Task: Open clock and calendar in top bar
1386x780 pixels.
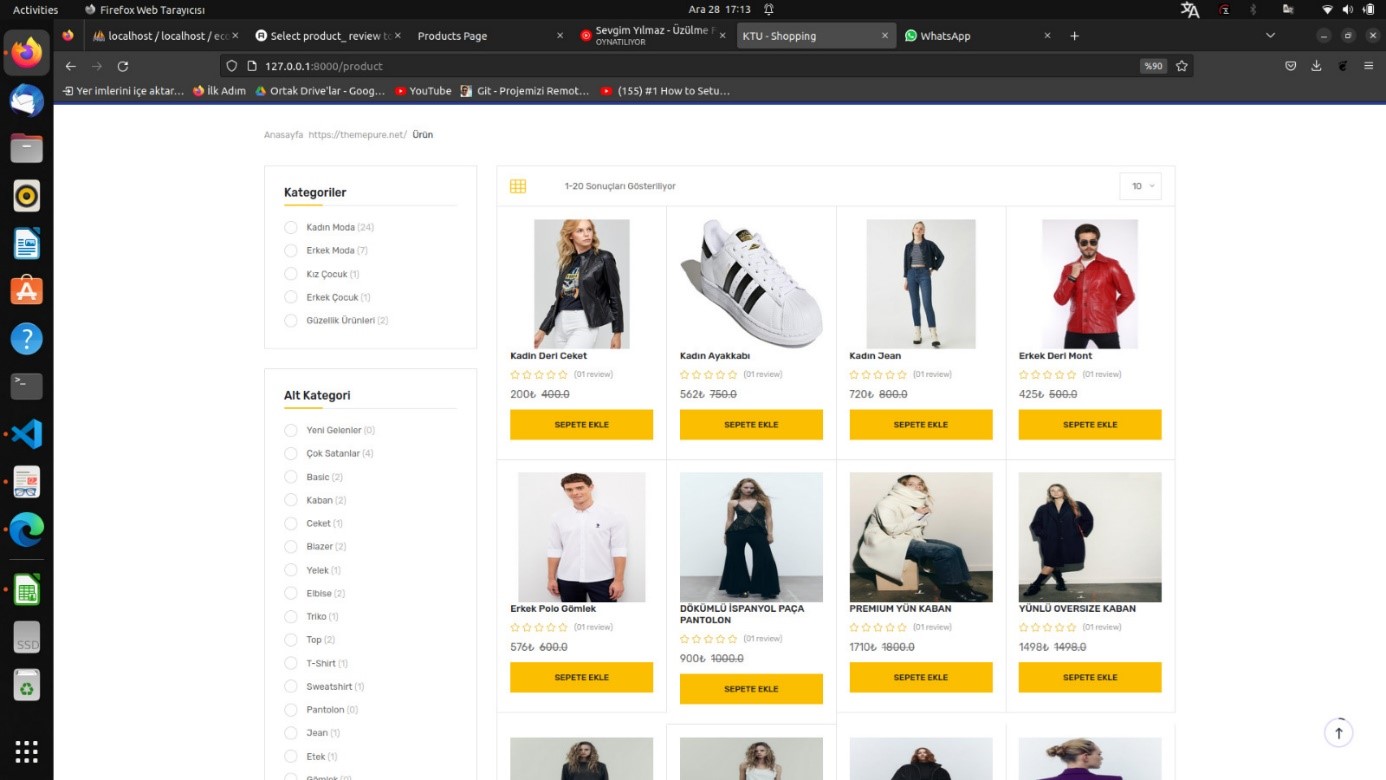Action: click(719, 9)
